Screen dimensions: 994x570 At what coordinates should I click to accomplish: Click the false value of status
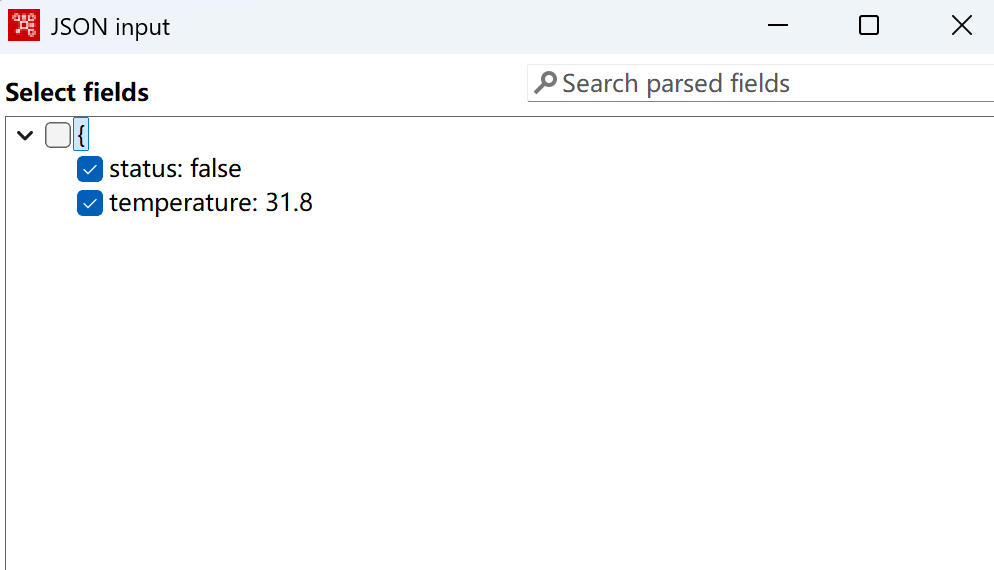(x=216, y=169)
